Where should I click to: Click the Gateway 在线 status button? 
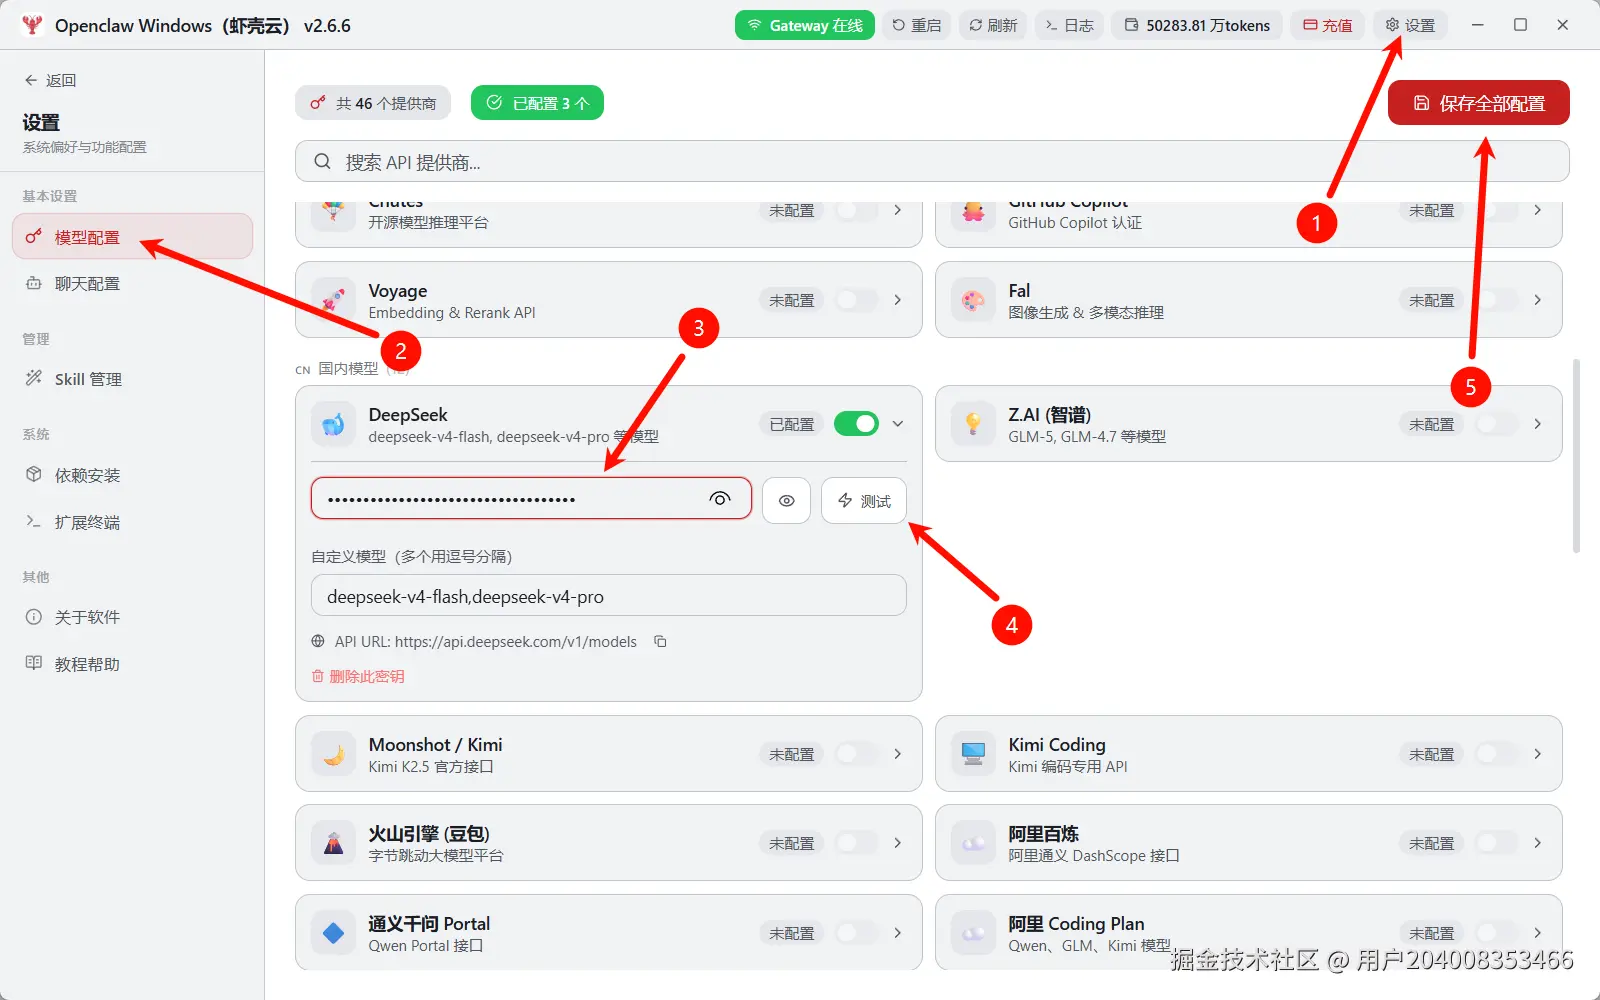click(805, 25)
